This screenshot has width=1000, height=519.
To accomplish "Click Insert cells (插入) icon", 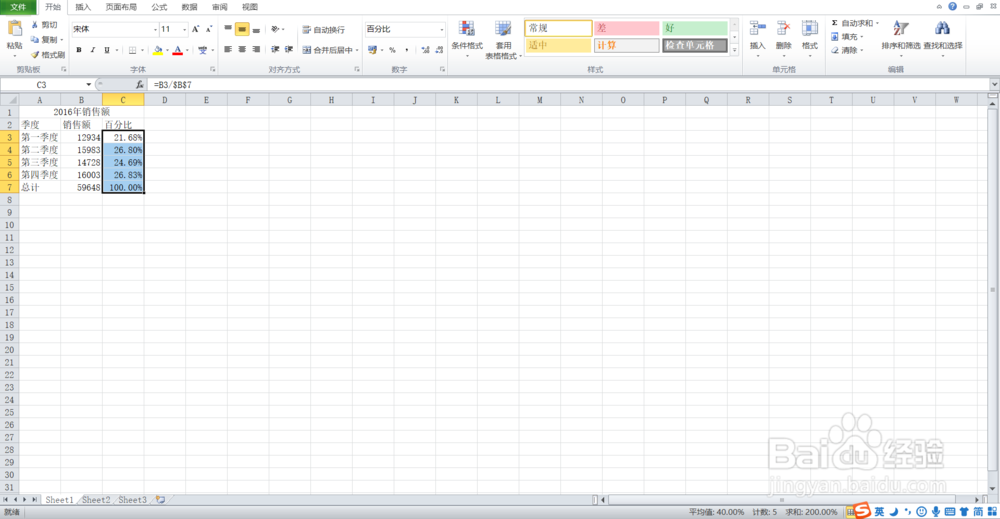I will (757, 28).
